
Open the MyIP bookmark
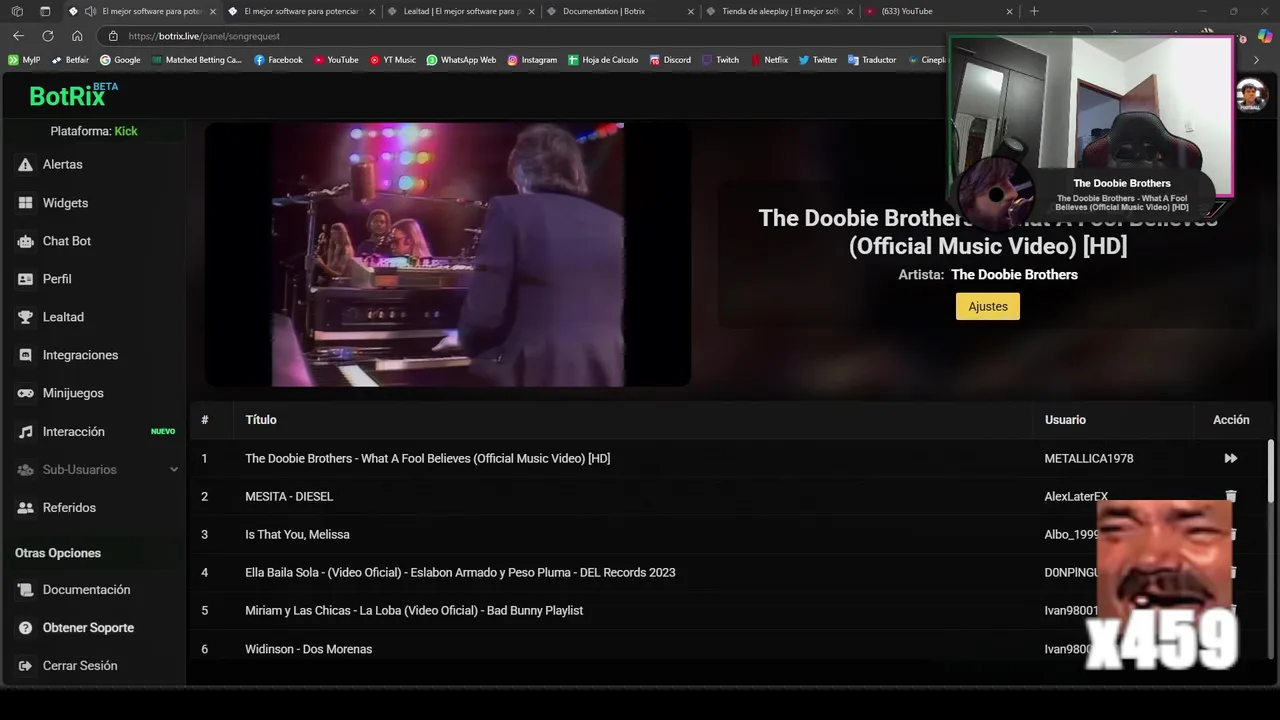[x=24, y=60]
